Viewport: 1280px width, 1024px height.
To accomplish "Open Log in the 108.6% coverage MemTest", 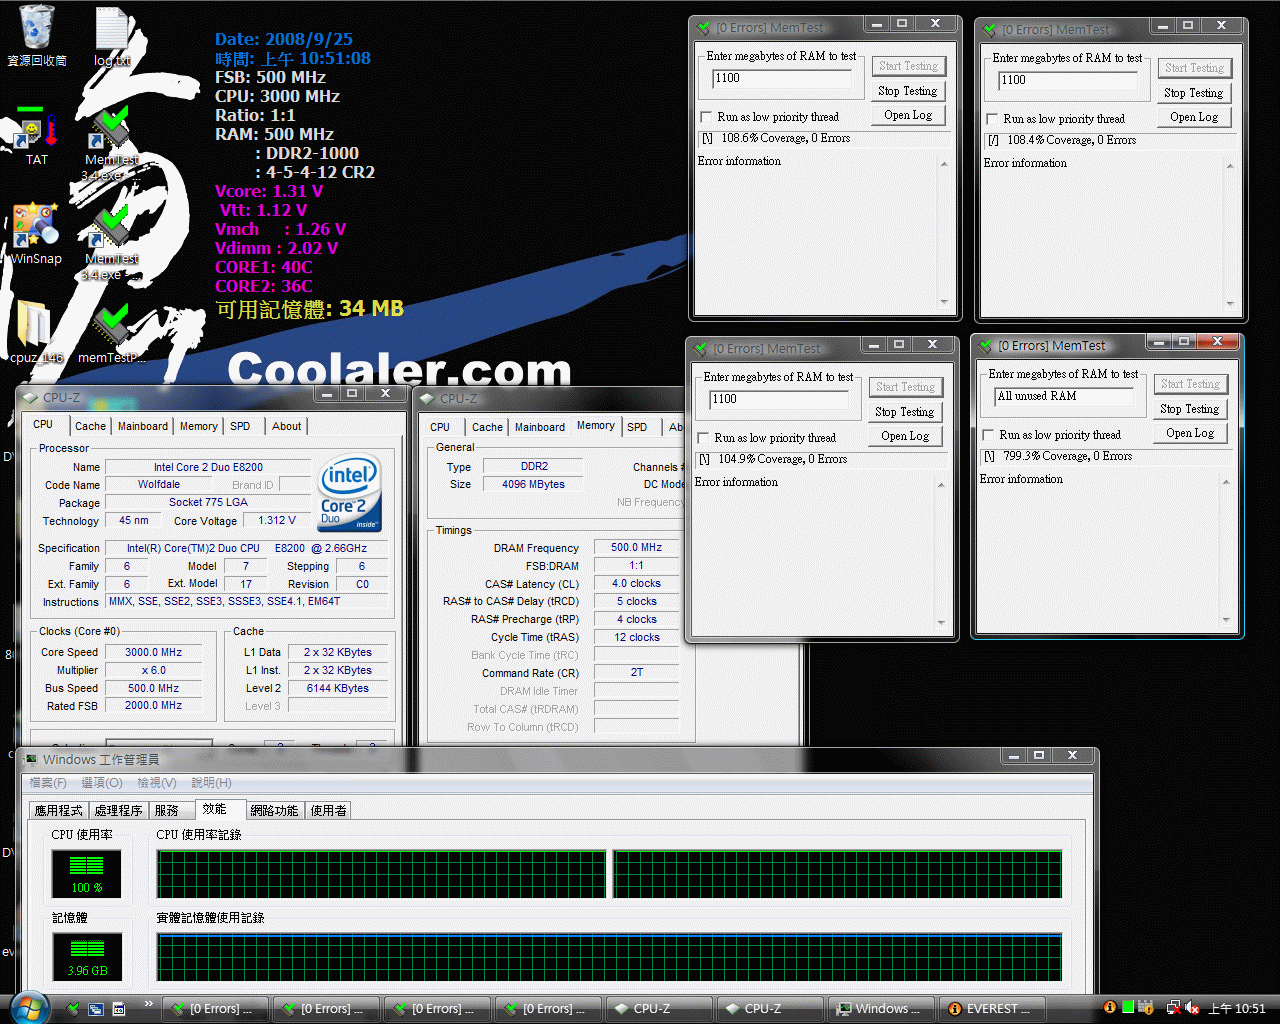I will coord(908,115).
